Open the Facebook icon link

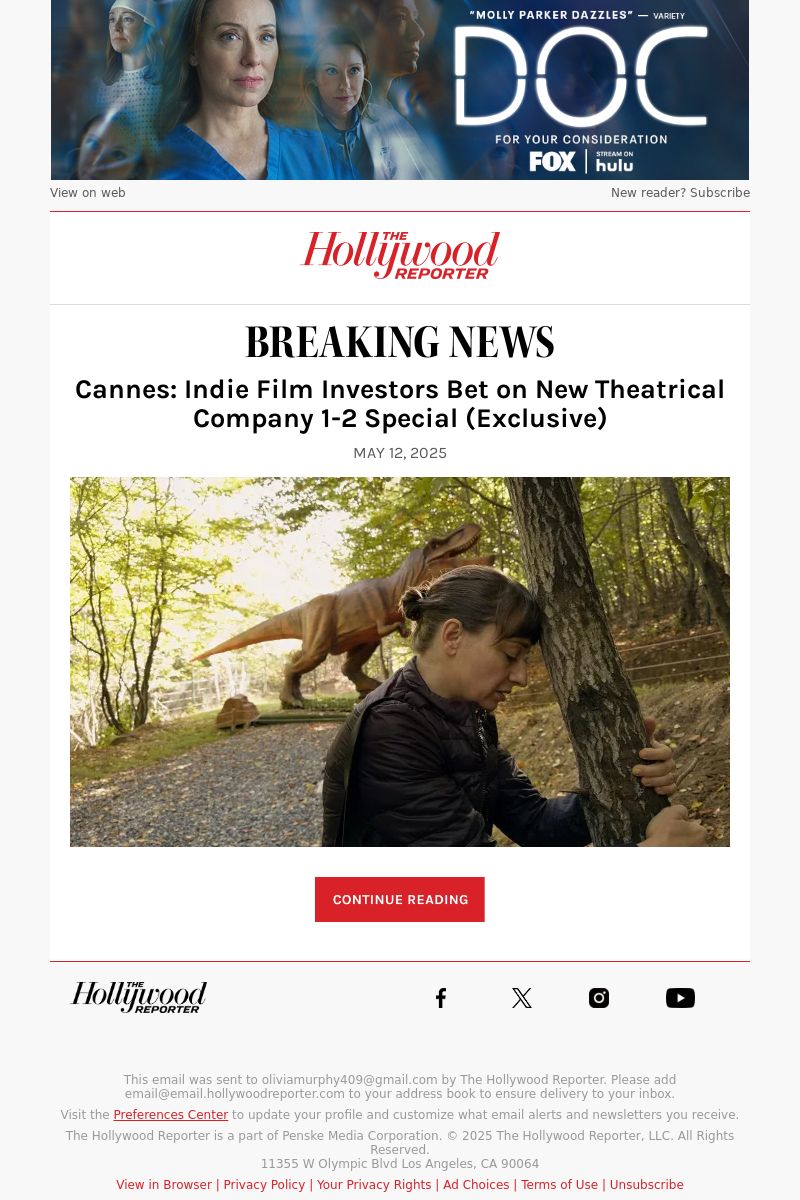coord(441,998)
